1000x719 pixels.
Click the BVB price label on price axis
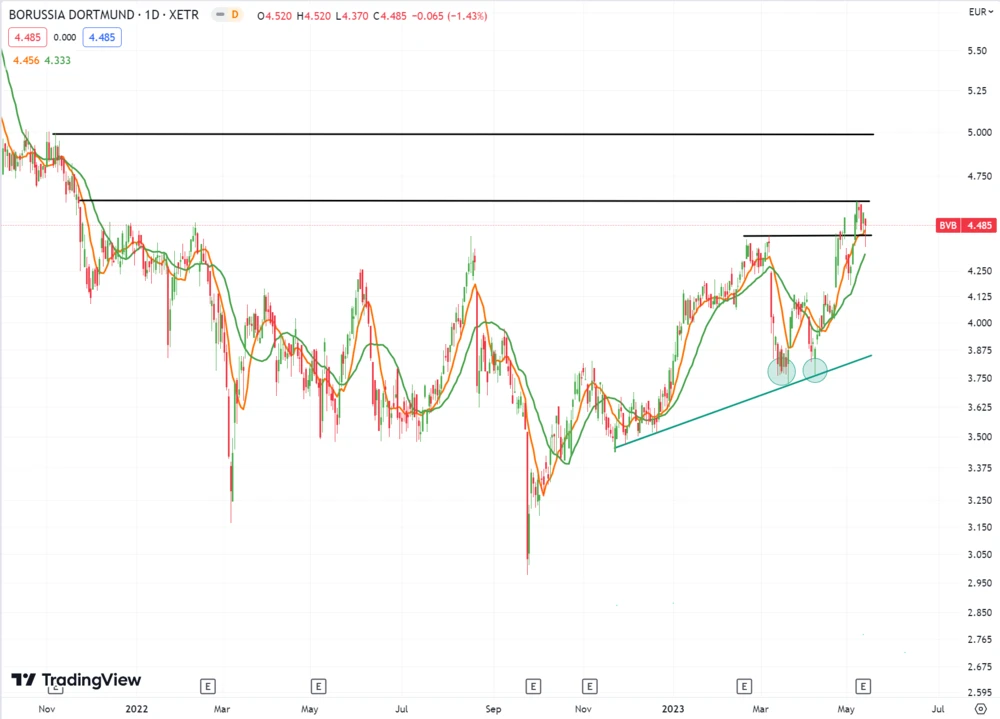click(964, 226)
